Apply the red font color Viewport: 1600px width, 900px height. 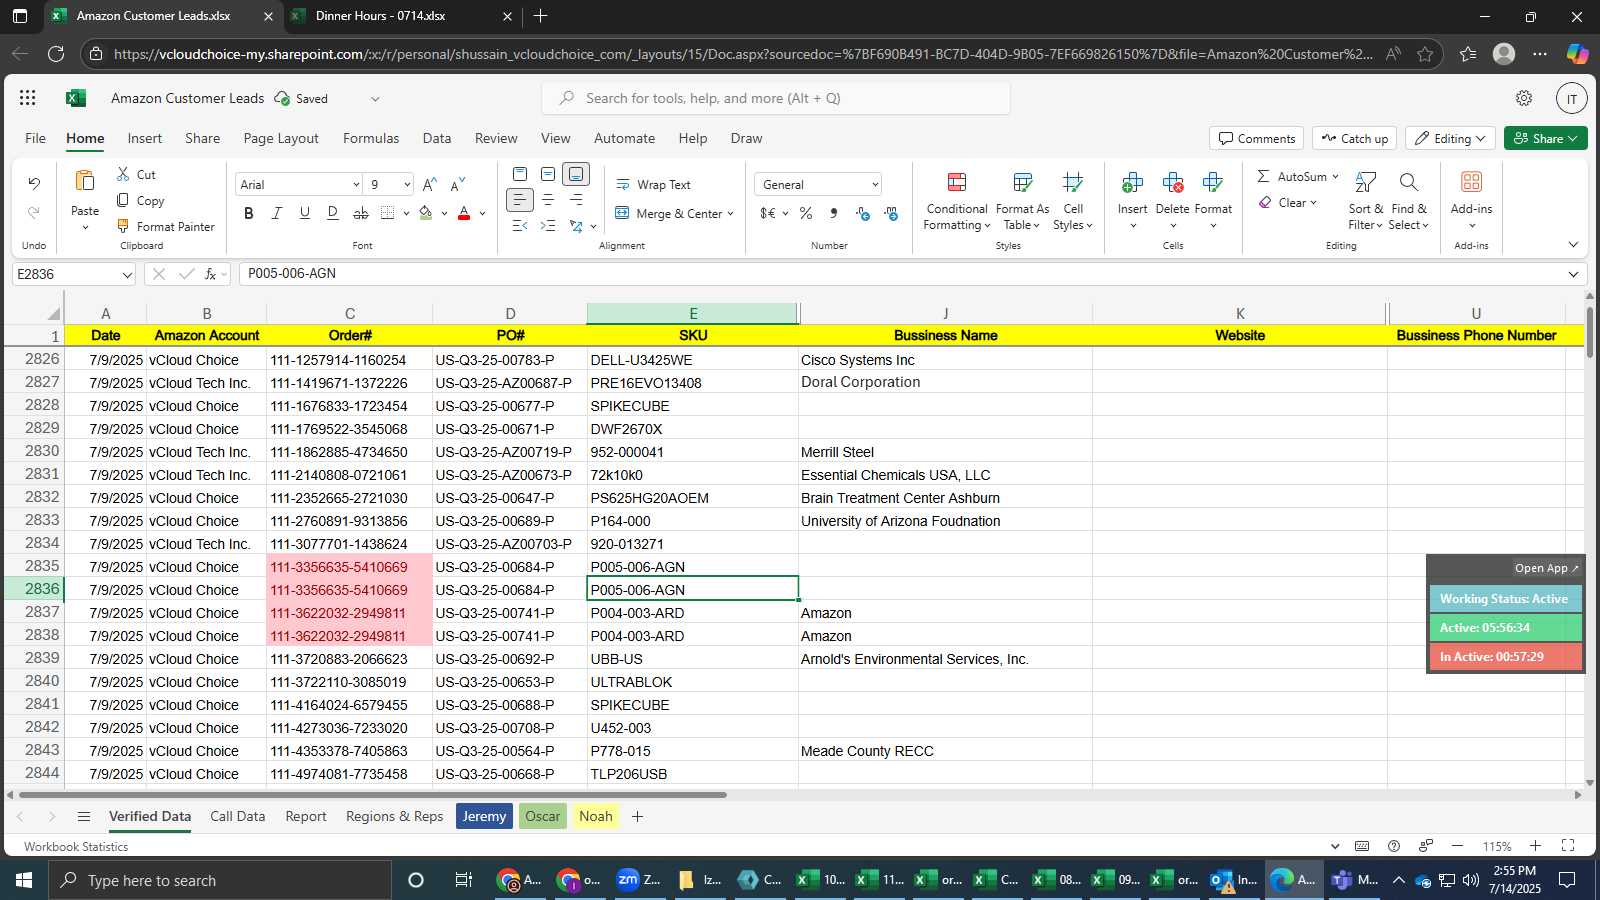coord(464,213)
